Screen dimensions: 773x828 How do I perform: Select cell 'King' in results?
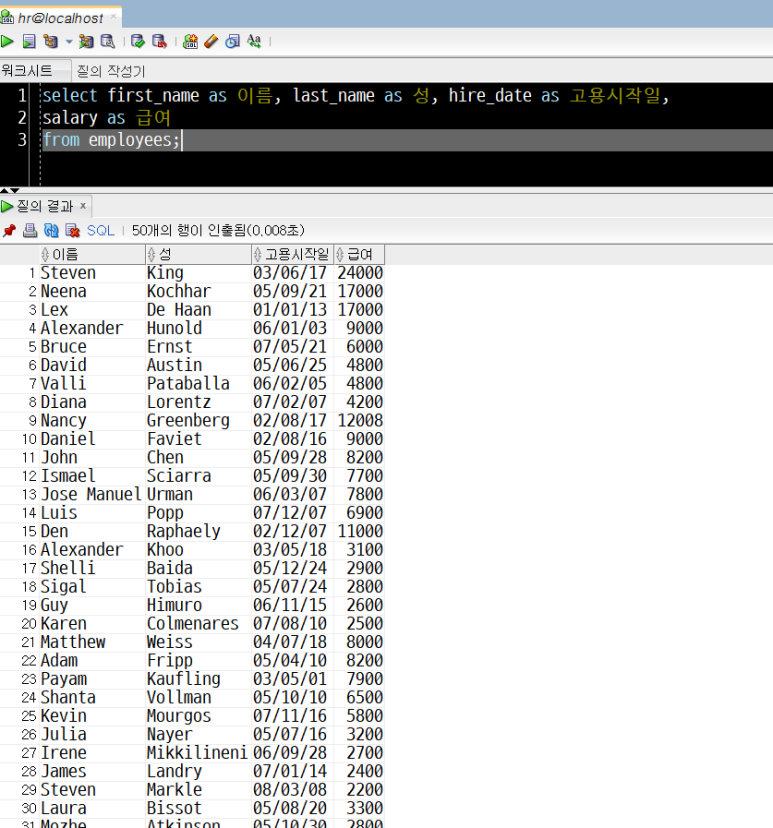199,273
